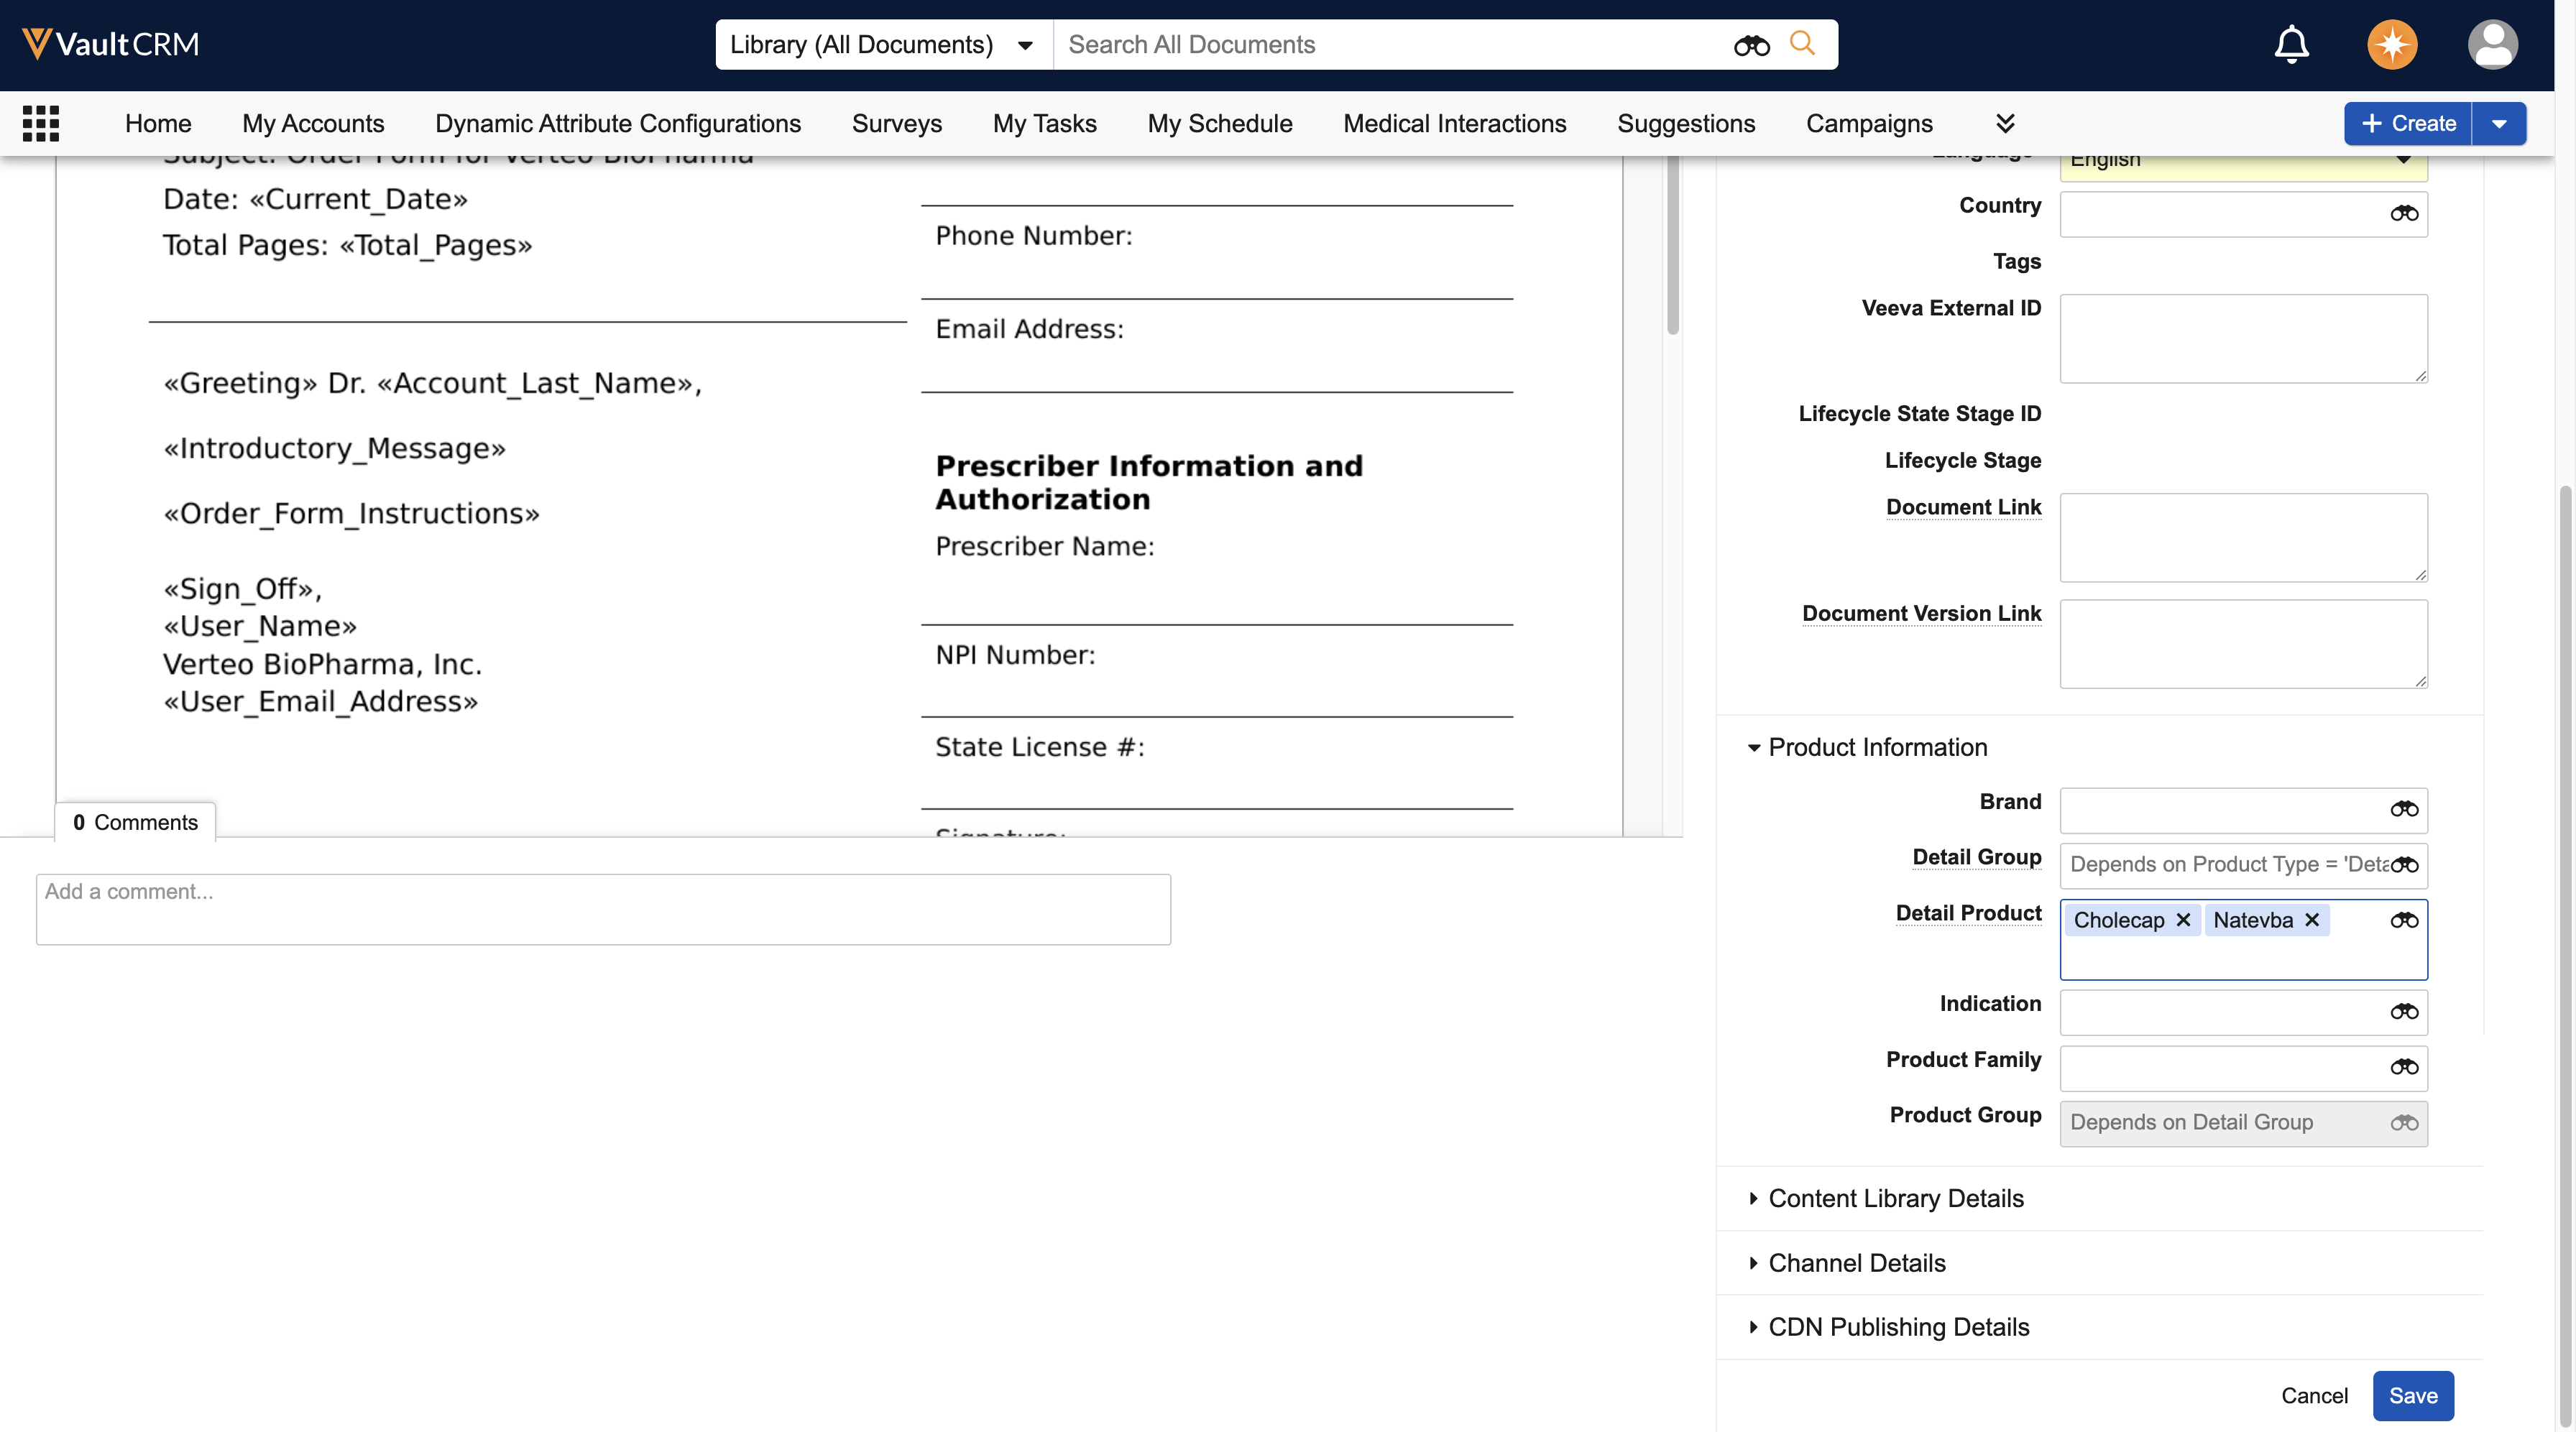This screenshot has height=1432, width=2576.
Task: Open the Create button dropdown arrow
Action: click(2498, 123)
